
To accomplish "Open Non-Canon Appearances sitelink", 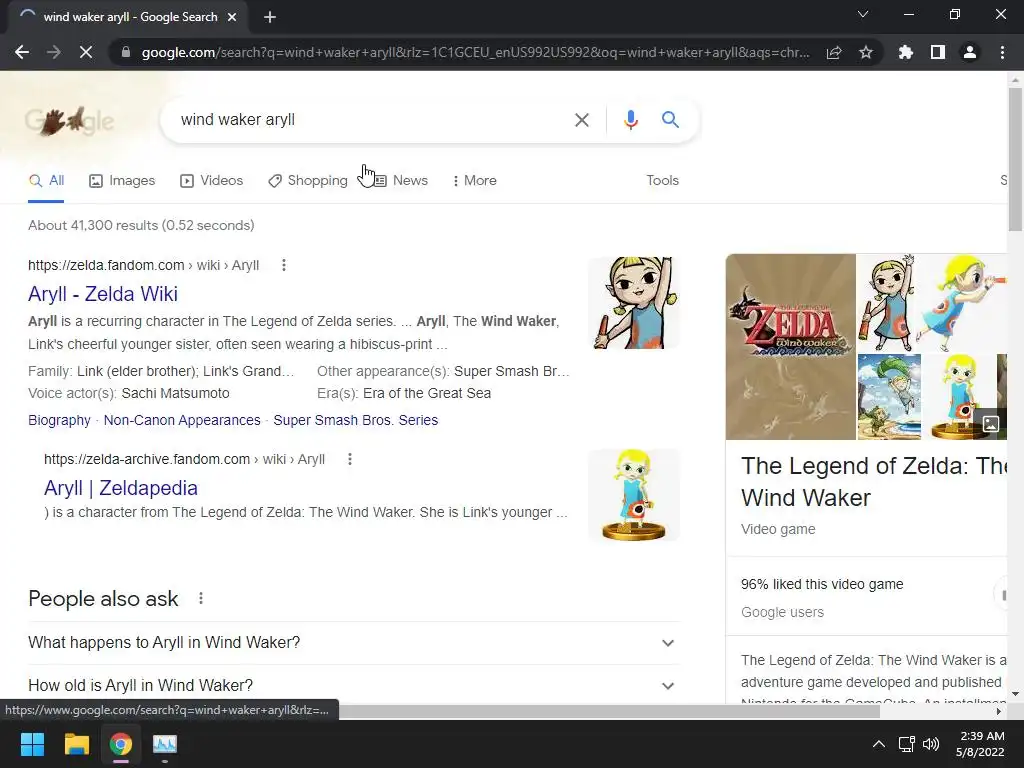I will coord(182,421).
